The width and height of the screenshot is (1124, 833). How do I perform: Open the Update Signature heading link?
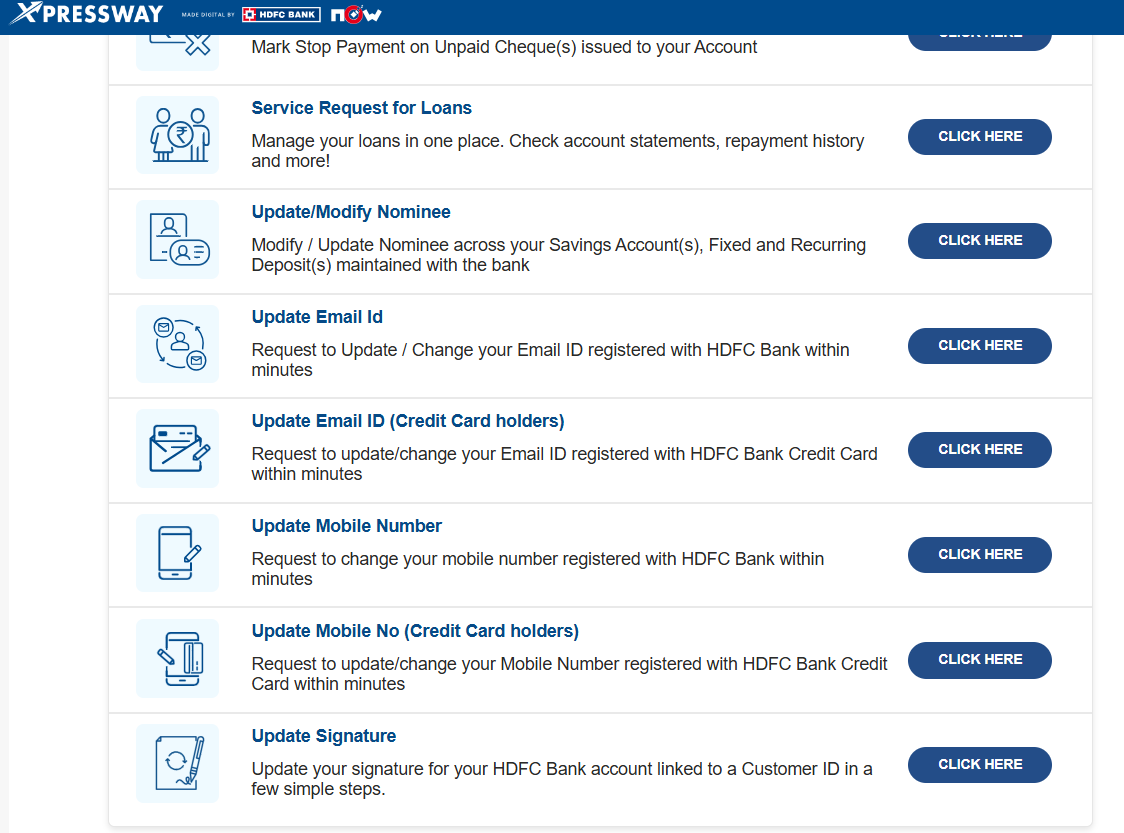click(x=323, y=736)
